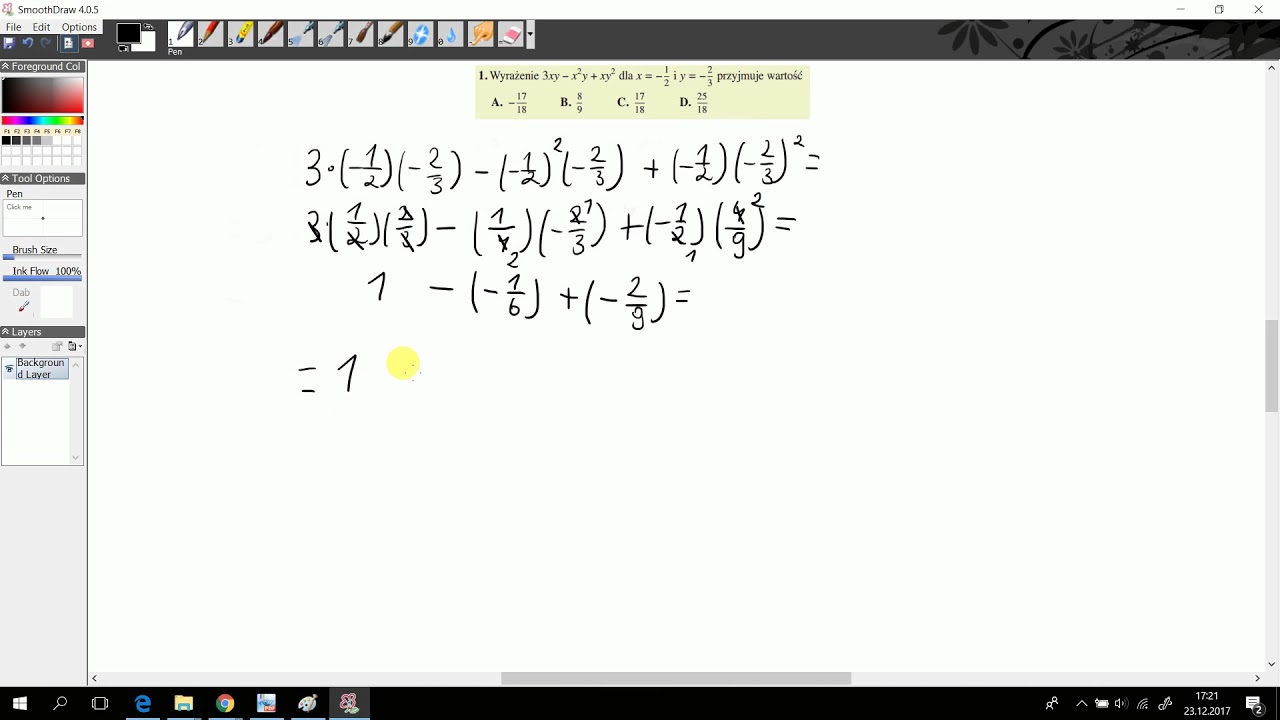Screen dimensions: 1280x720
Task: Click the layers list scroll down arrow
Action: pos(76,458)
